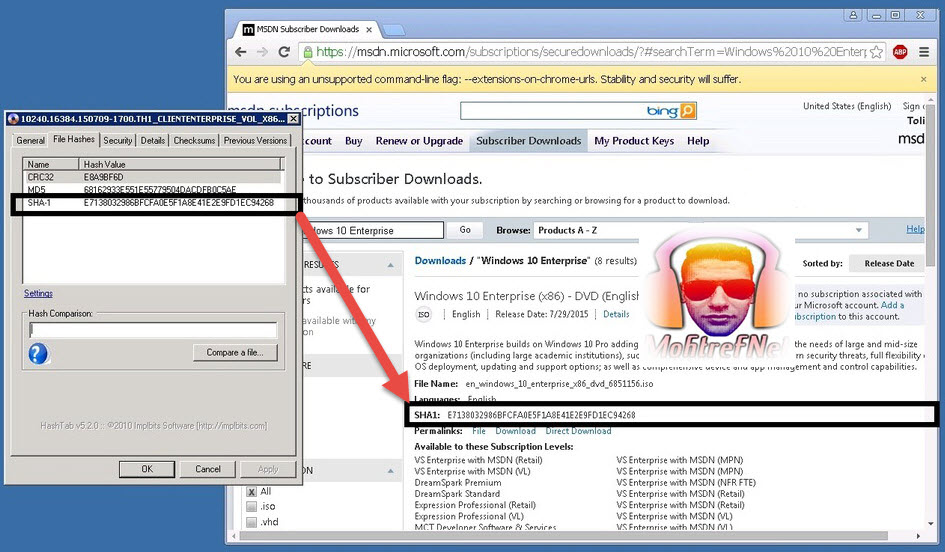The image size is (945, 552).
Task: Switch to Details tab in properties
Action: pos(152,140)
